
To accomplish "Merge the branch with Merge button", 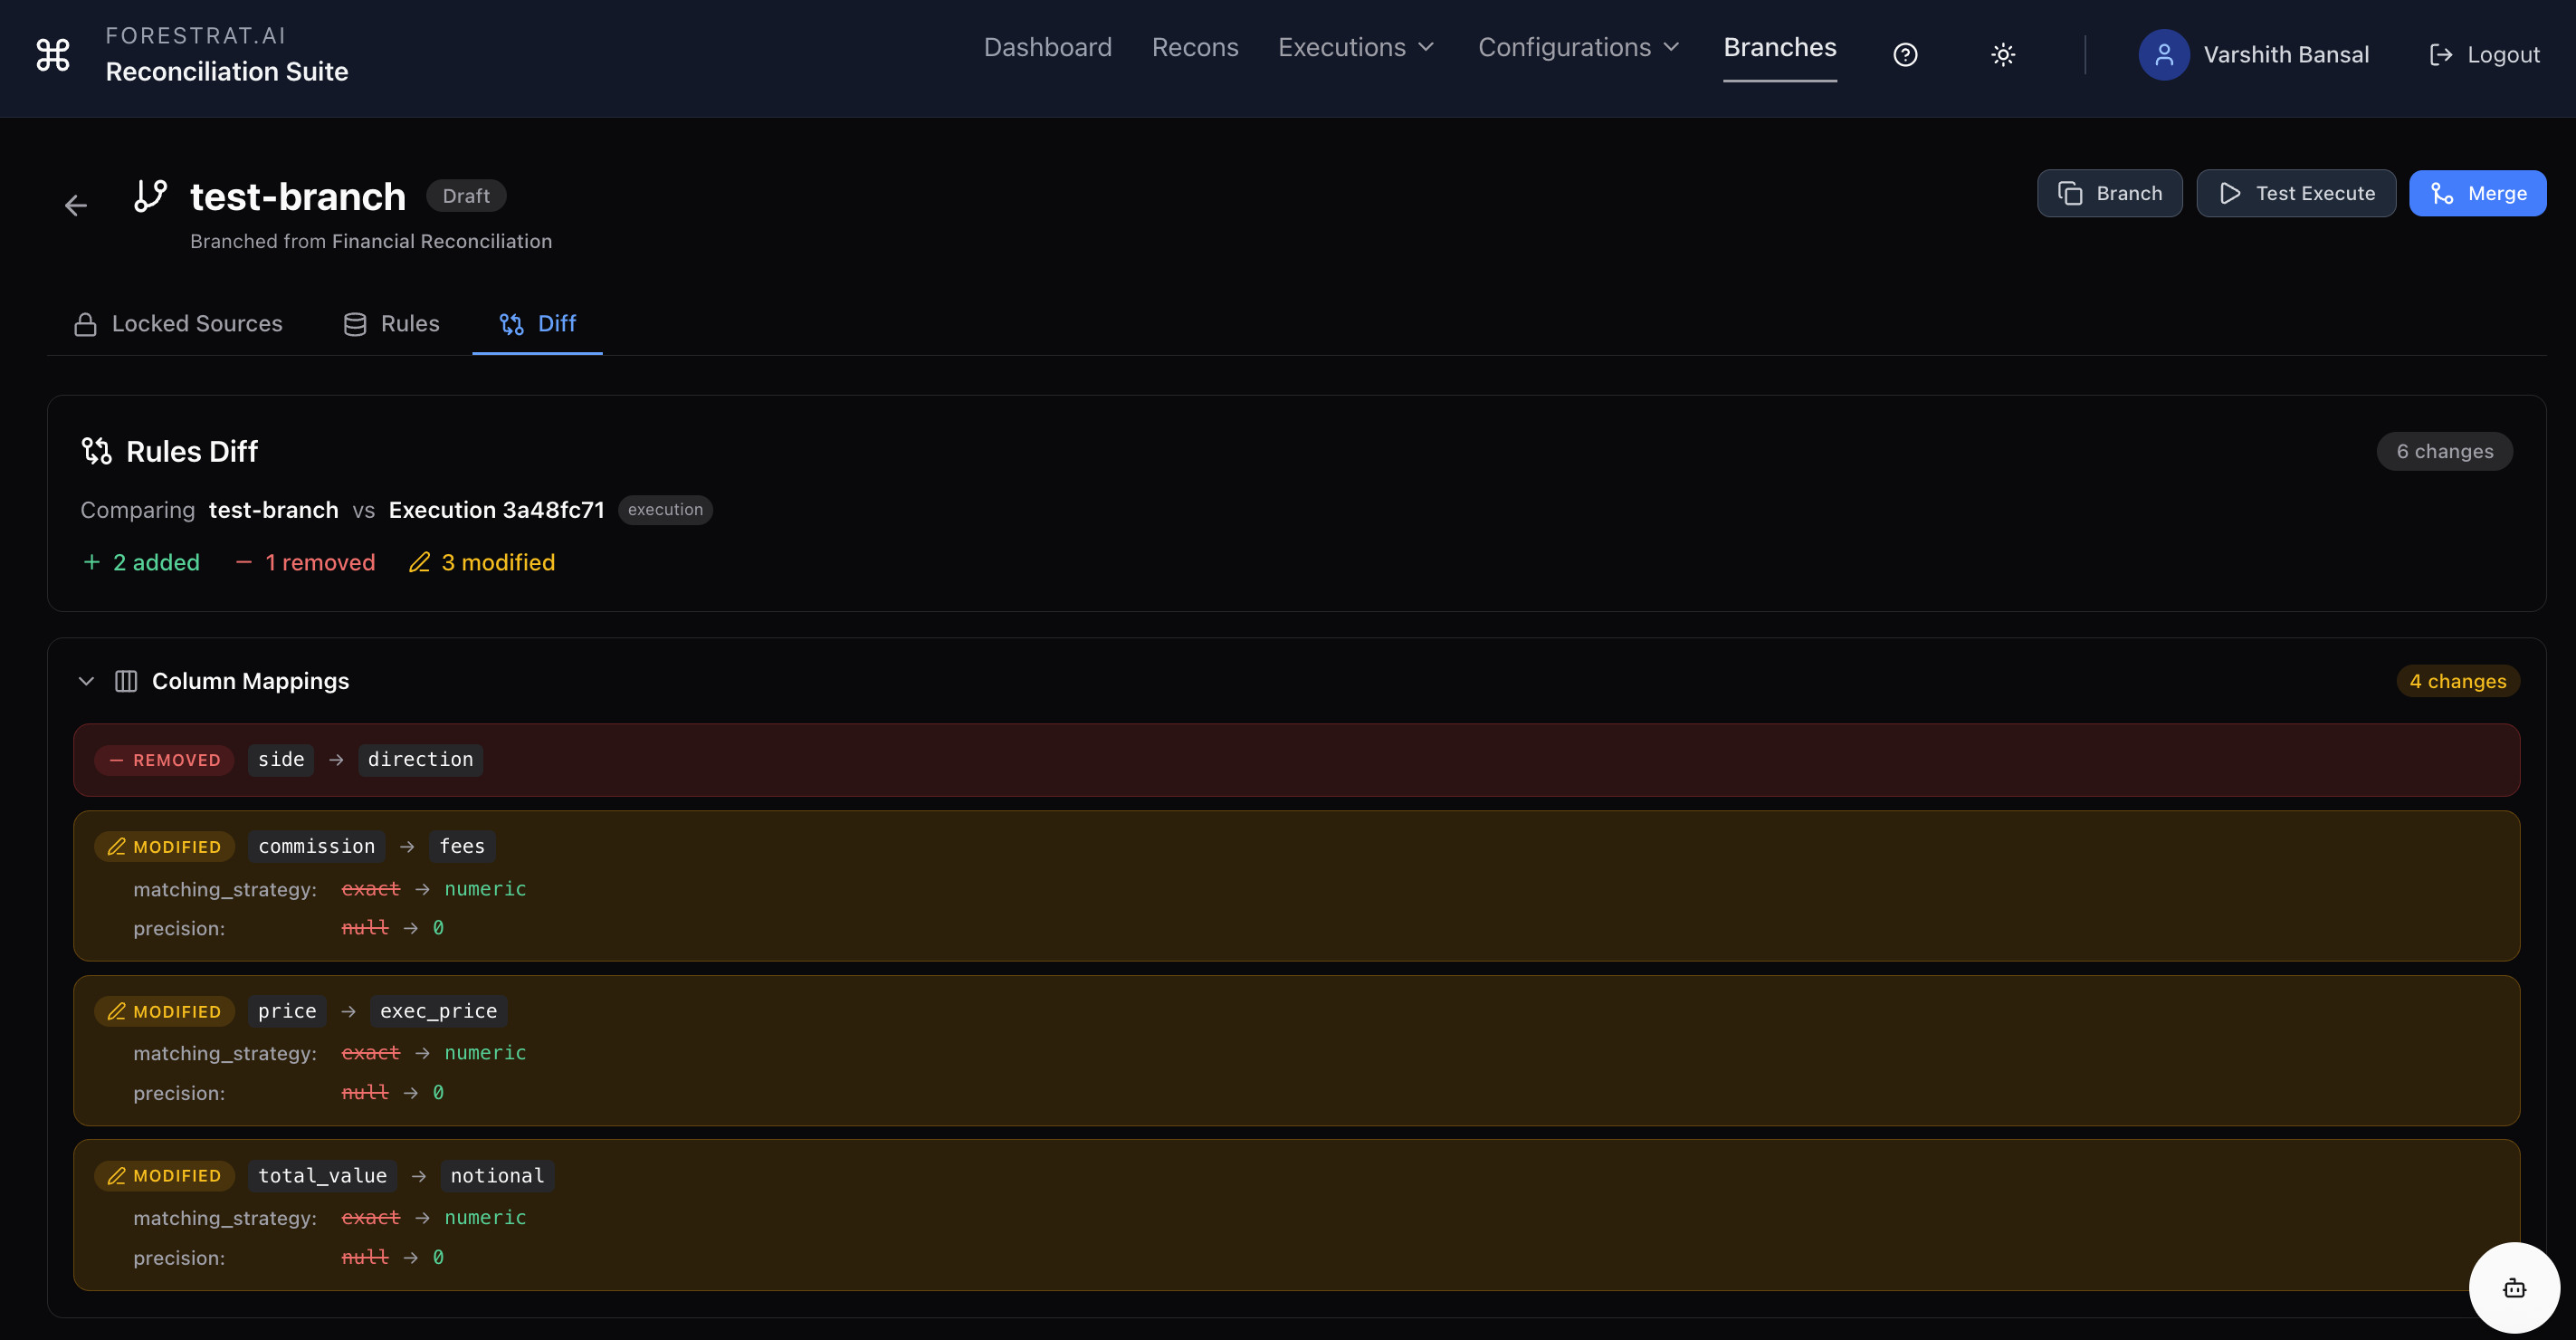I will (x=2477, y=194).
